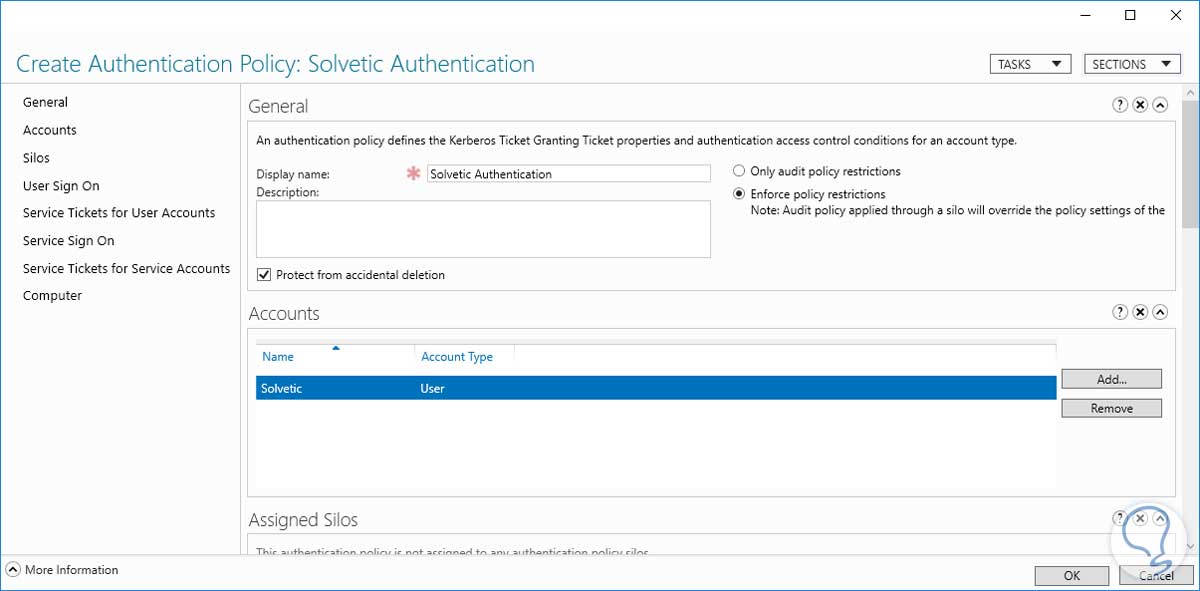Click the Display name text field
1200x591 pixels.
[568, 174]
